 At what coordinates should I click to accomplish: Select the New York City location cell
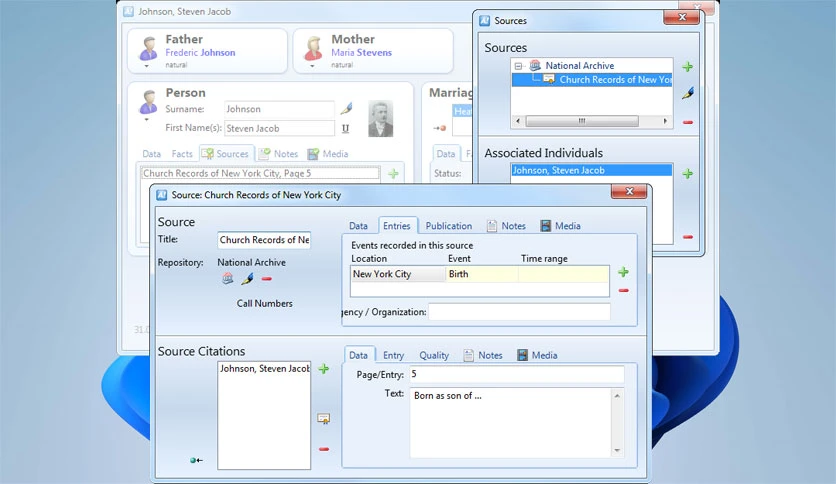coord(398,274)
